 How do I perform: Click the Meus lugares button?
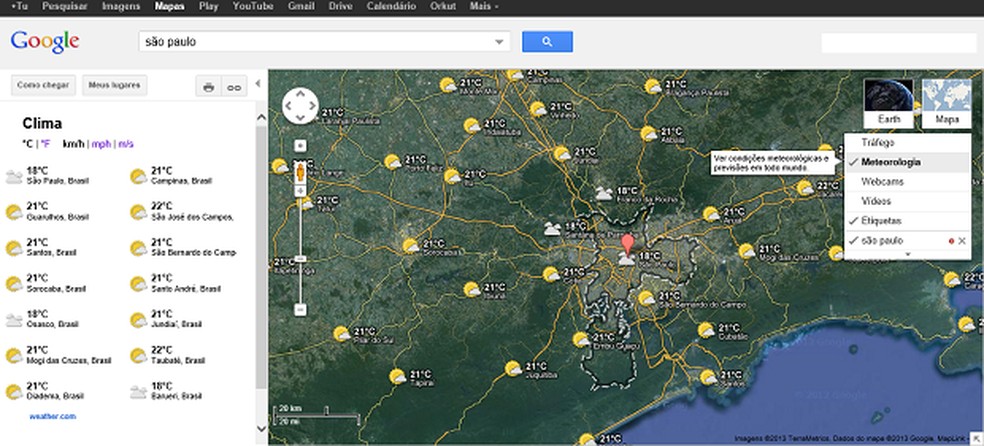click(114, 85)
